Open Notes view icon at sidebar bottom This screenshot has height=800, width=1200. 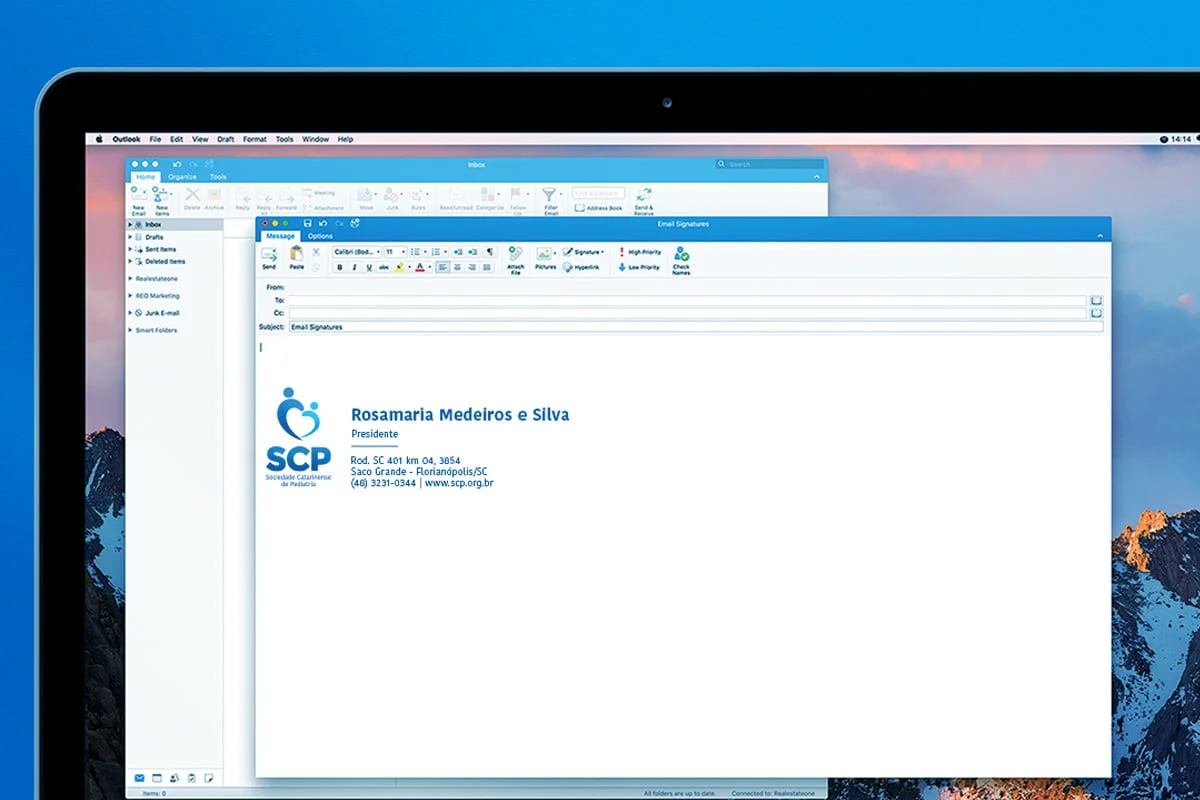pos(209,777)
